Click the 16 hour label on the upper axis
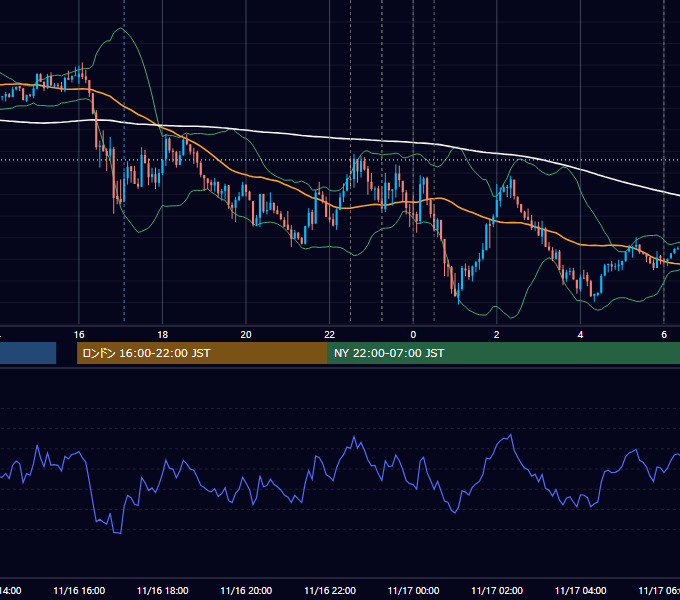This screenshot has height=600, width=680. click(79, 335)
